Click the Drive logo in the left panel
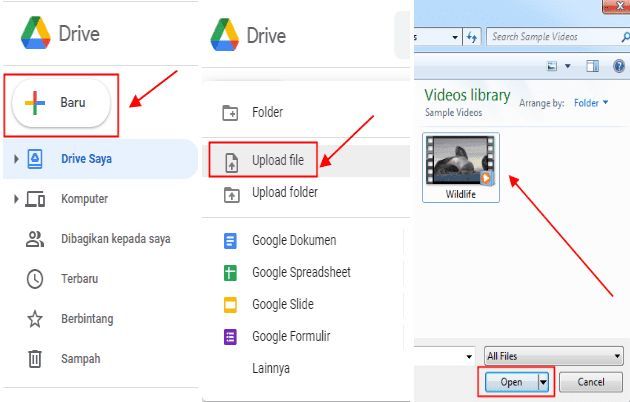The width and height of the screenshot is (630, 402). (x=36, y=33)
